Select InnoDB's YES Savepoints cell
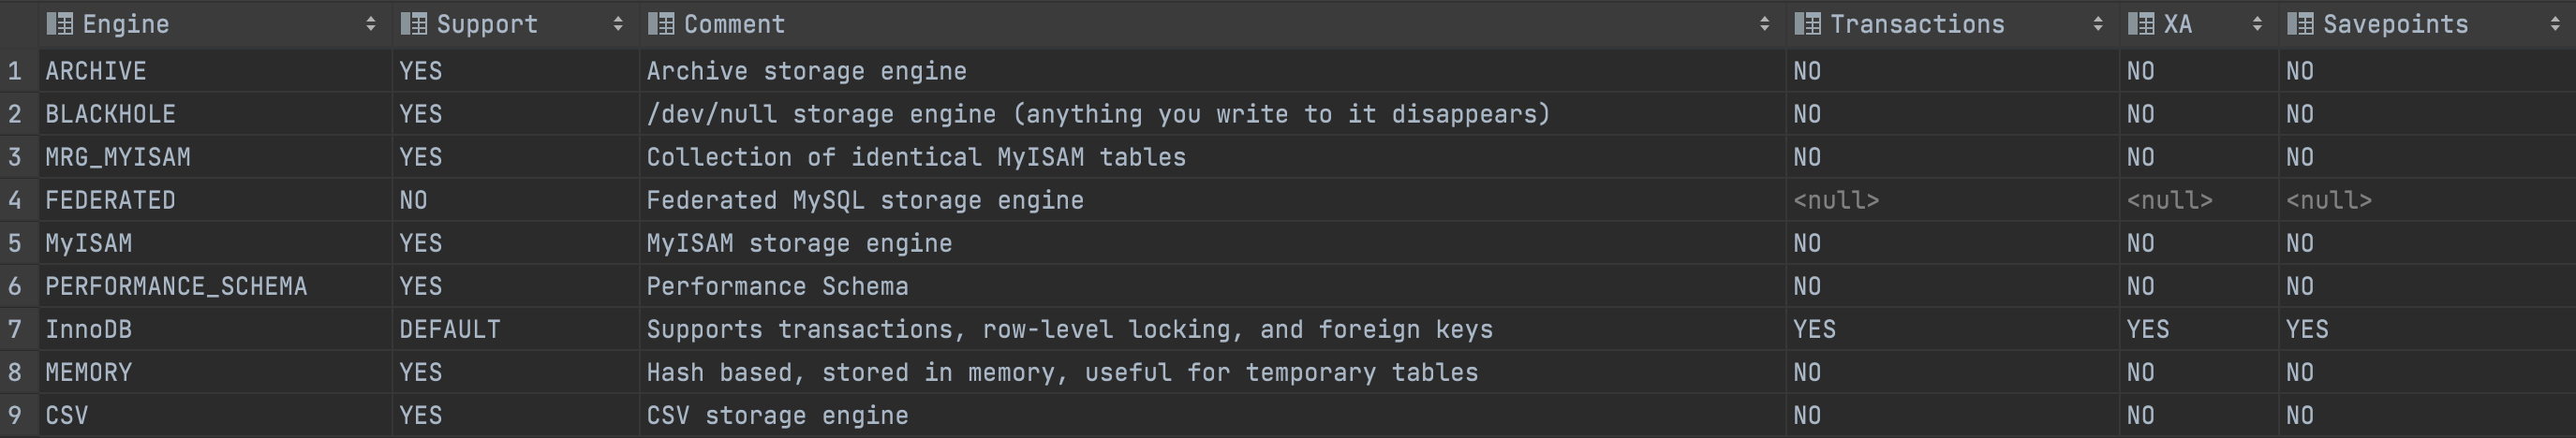Viewport: 2576px width, 438px height. 2427,329
